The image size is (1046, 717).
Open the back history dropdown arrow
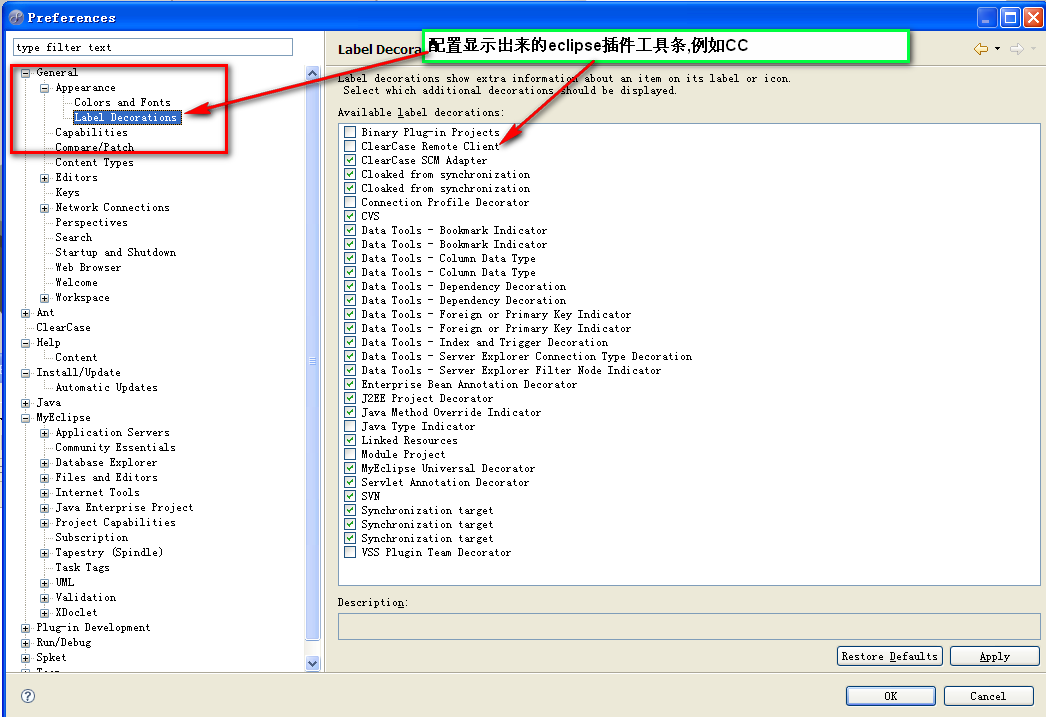(x=997, y=49)
